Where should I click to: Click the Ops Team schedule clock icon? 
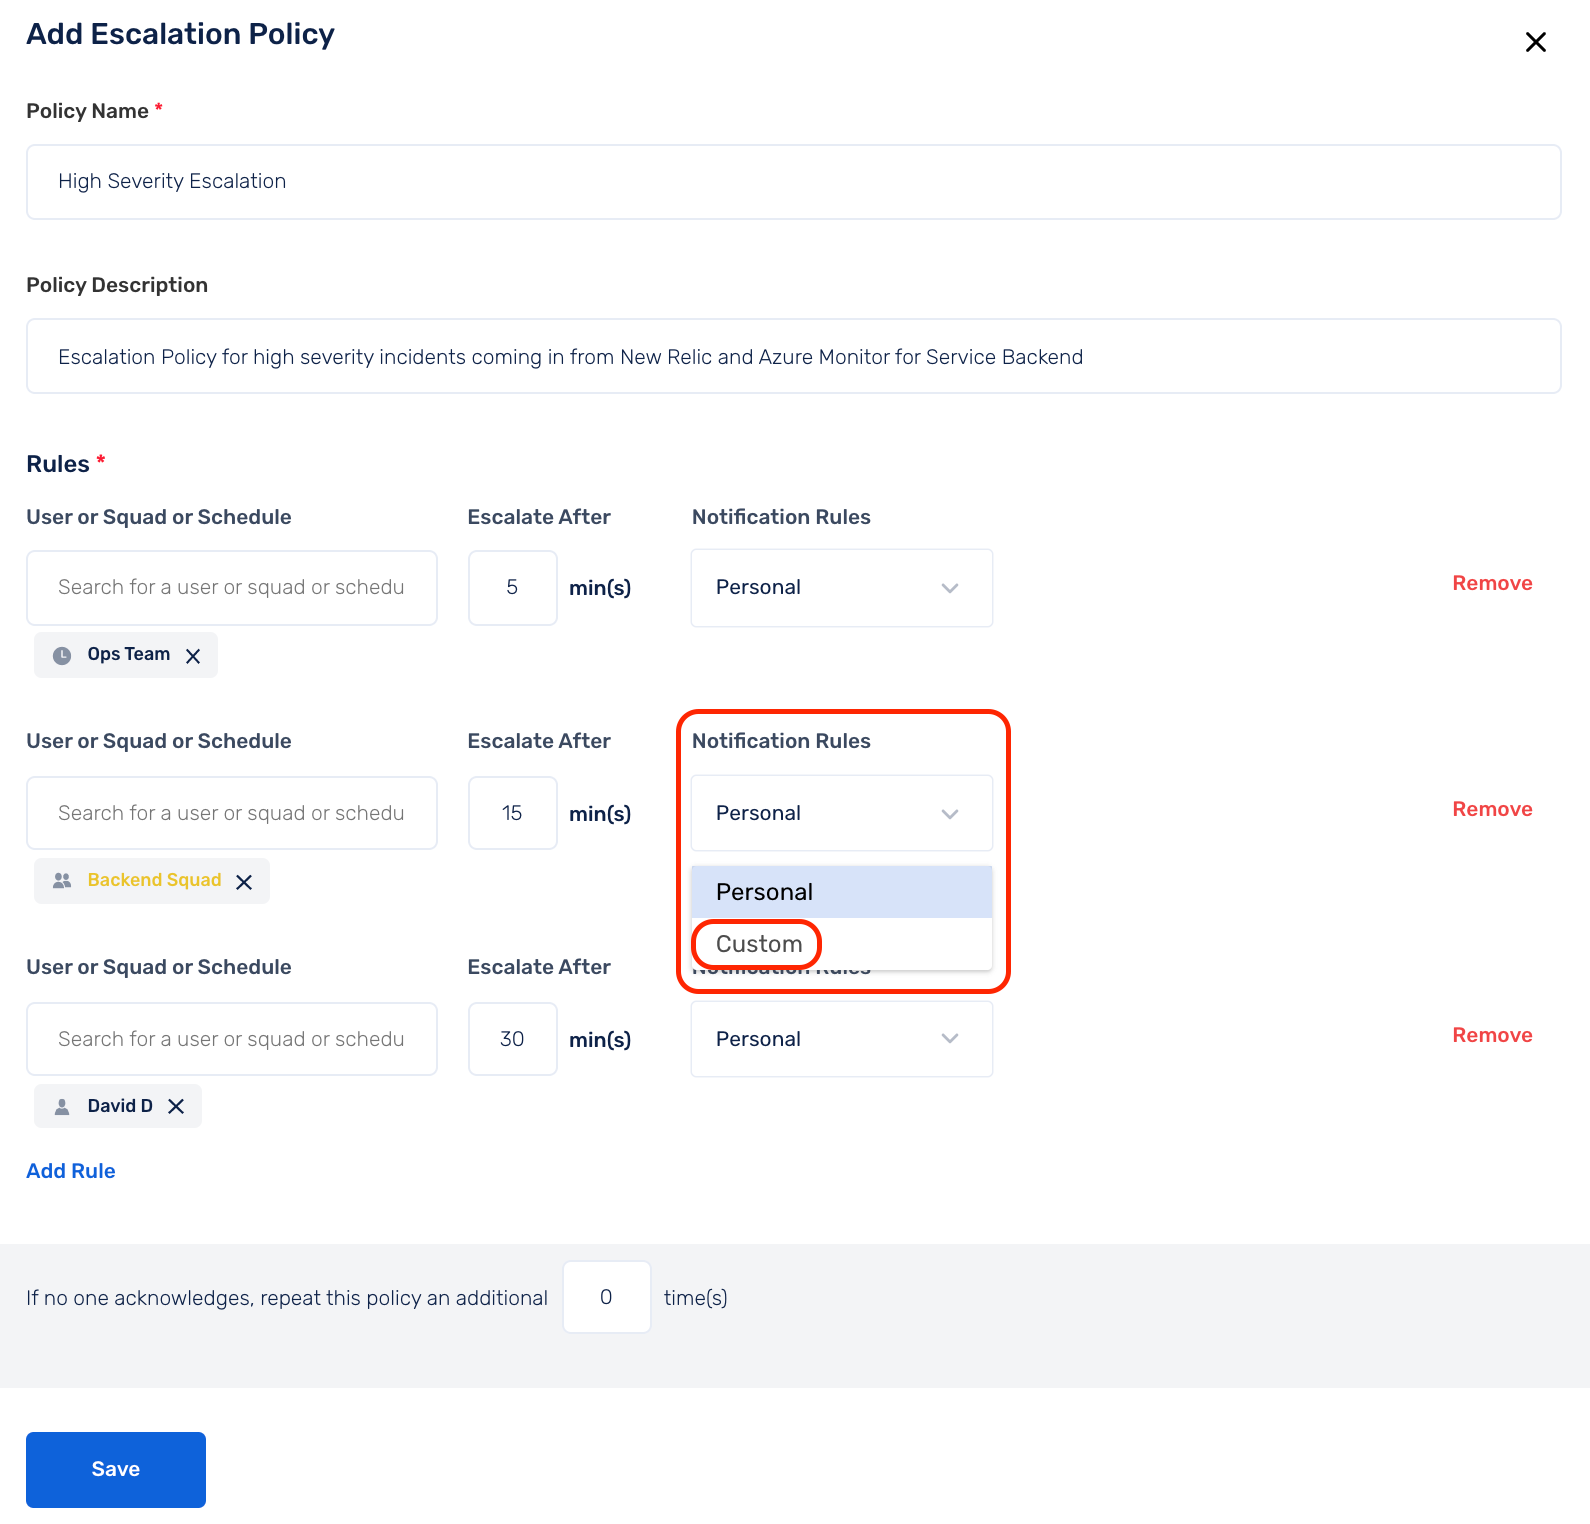point(62,656)
